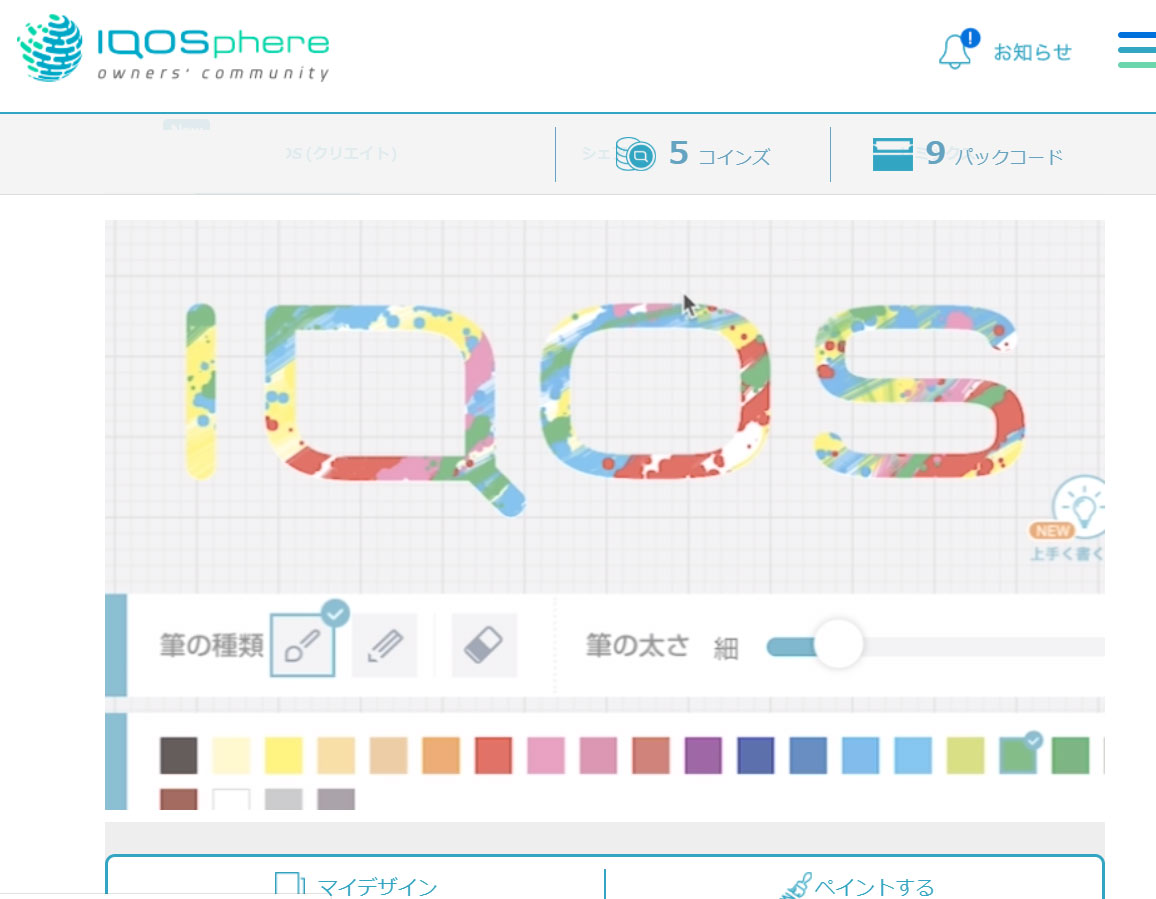Pick the red color swatch

point(493,755)
